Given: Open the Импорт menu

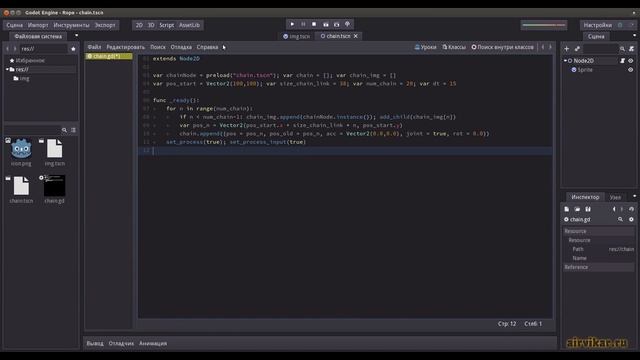Looking at the screenshot, I should click(x=38, y=25).
